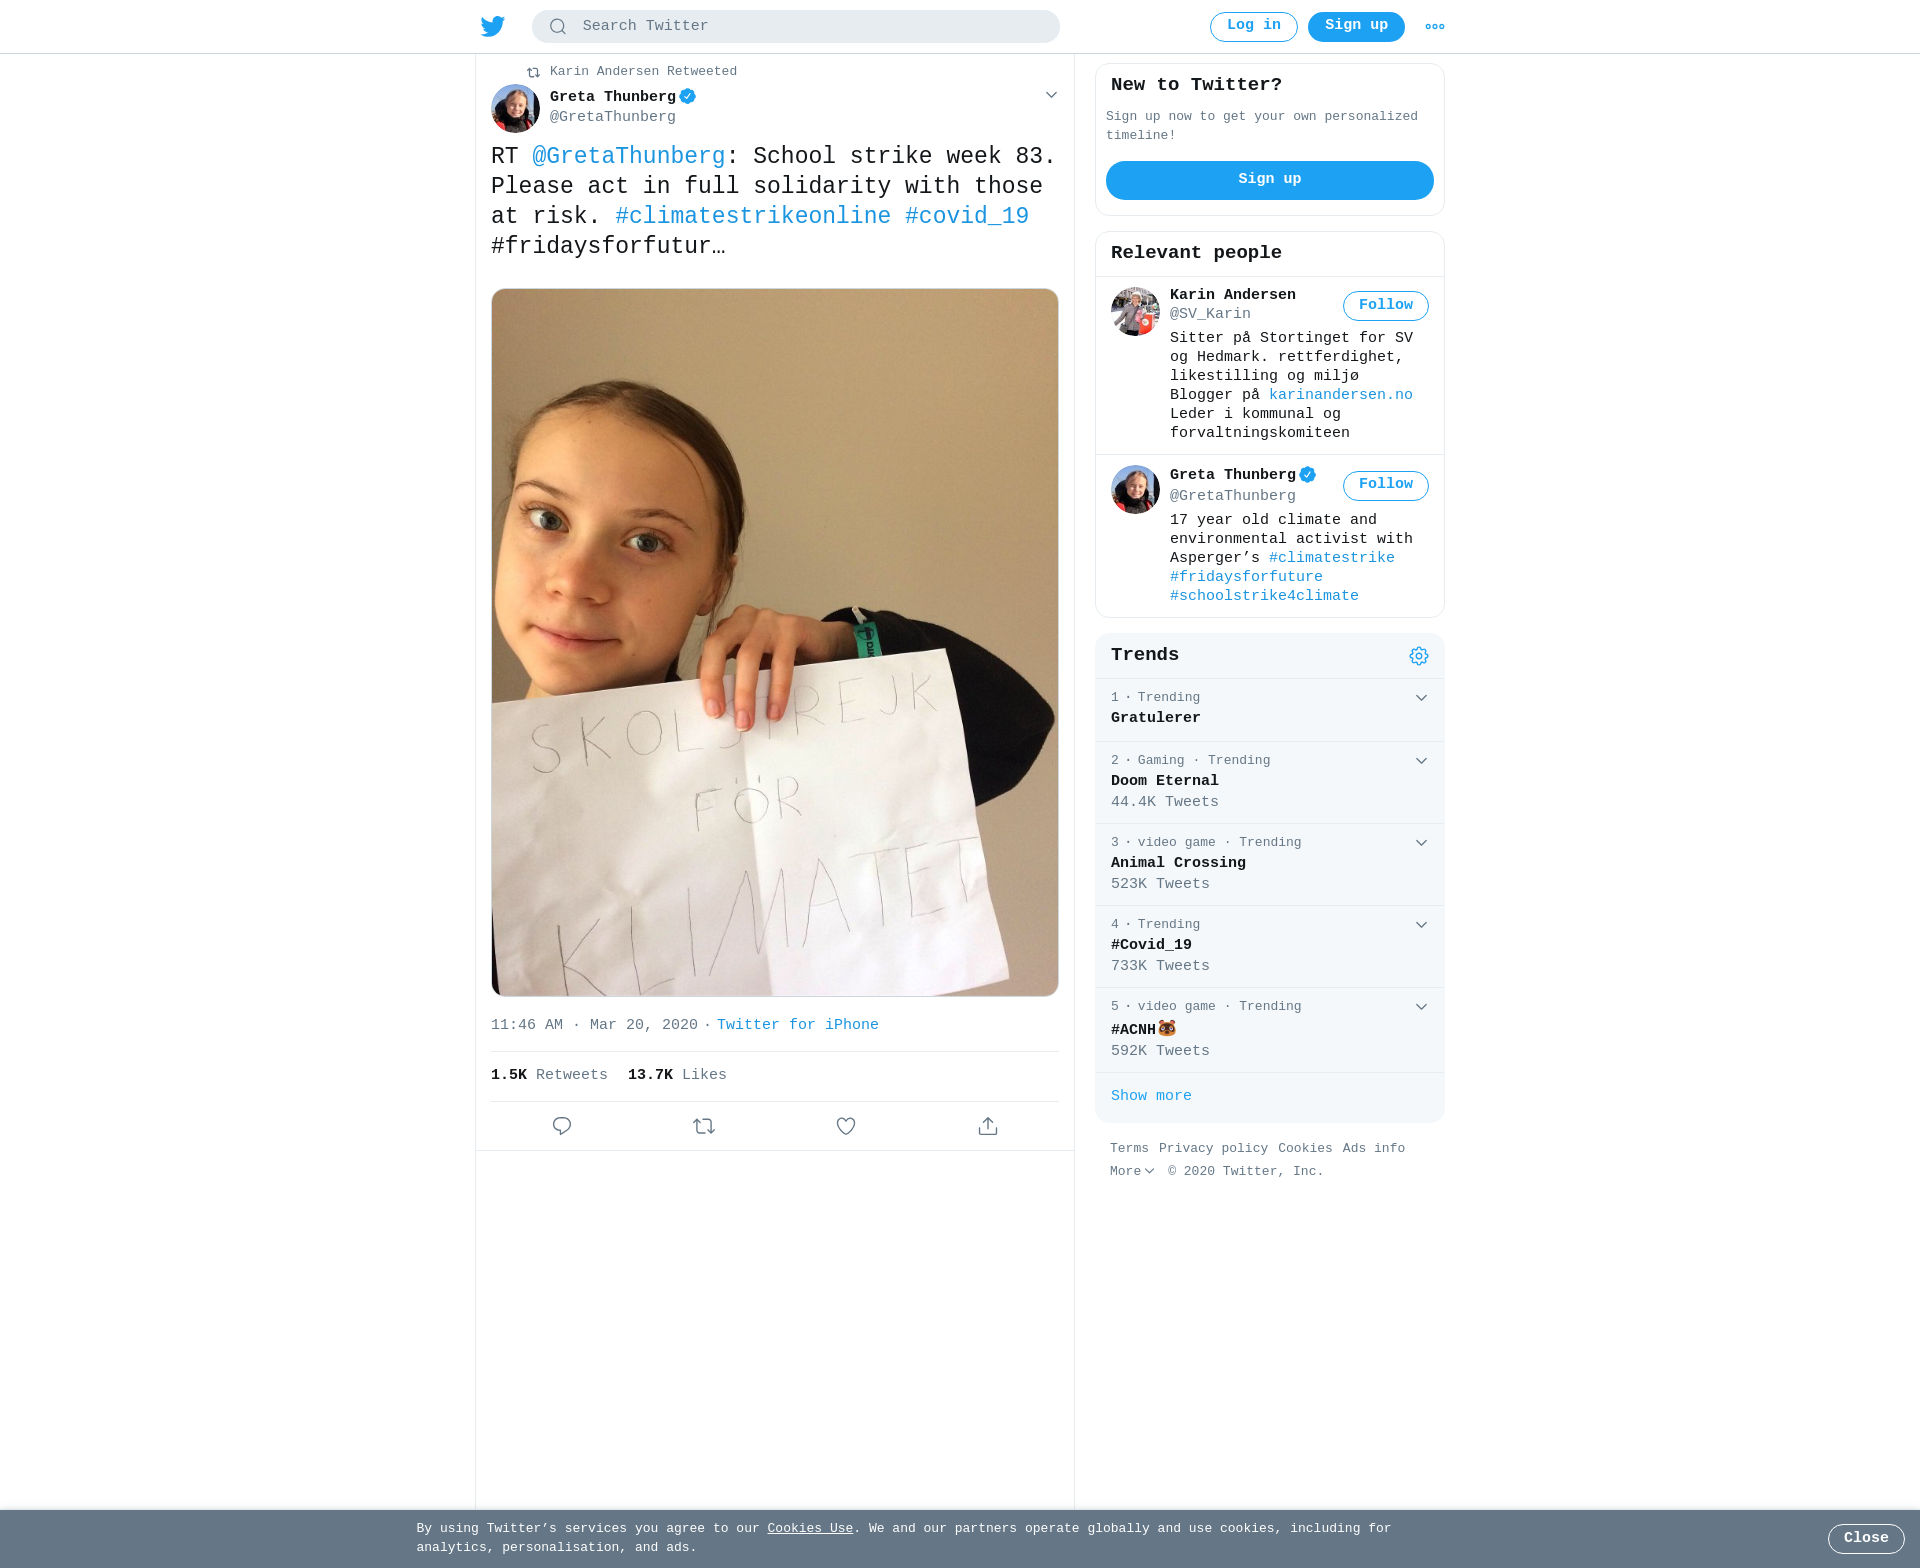1920x1568 pixels.
Task: Open the #climatestrikeonline hashtag link
Action: [753, 216]
